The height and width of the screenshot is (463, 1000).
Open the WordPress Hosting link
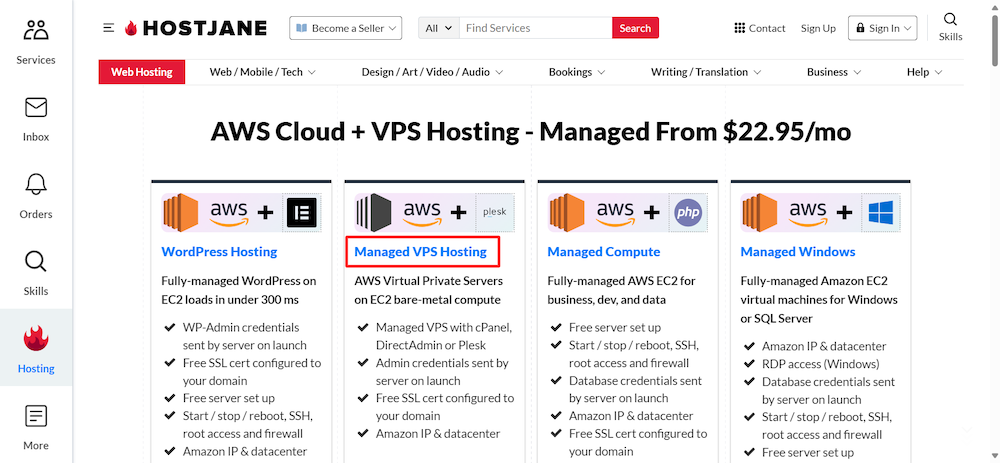pos(219,252)
